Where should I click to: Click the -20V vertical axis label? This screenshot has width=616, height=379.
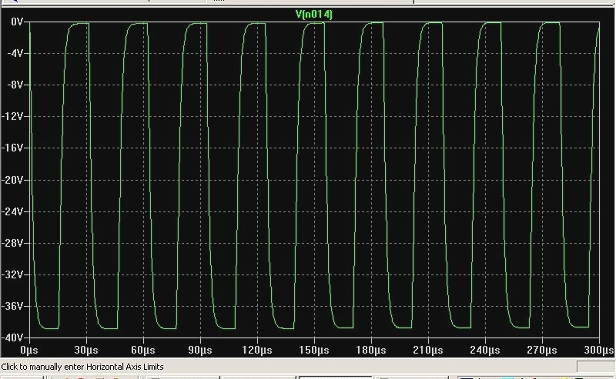pos(13,180)
